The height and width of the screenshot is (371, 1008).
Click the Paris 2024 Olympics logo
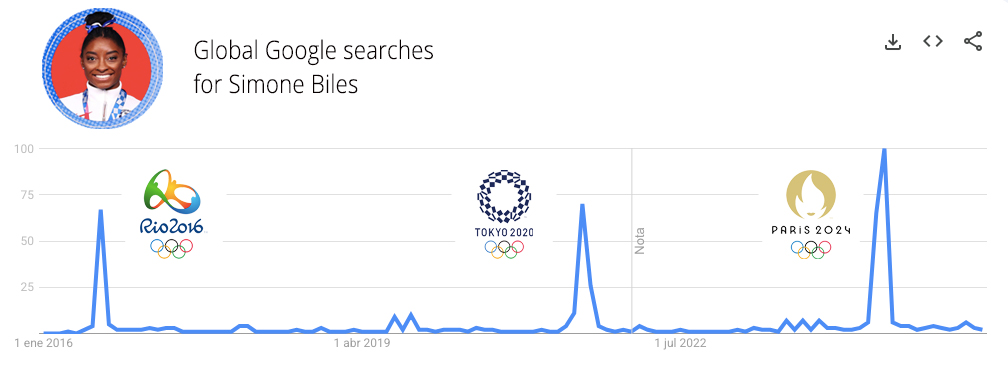tap(811, 214)
